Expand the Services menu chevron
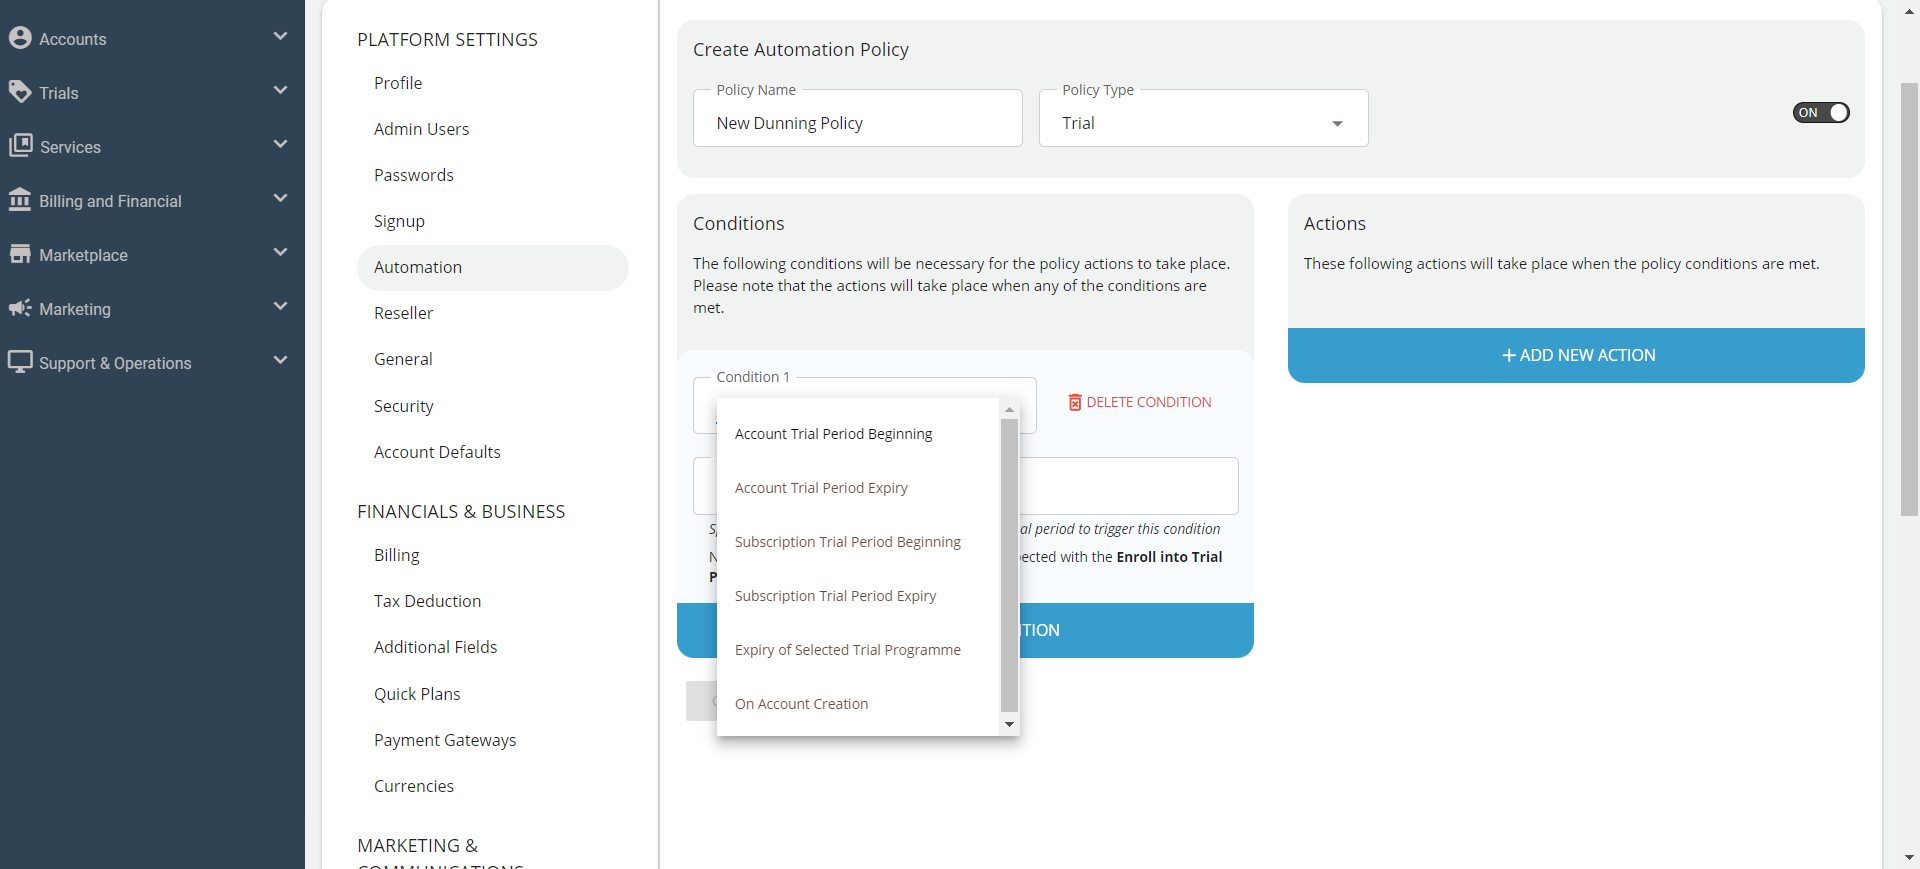The image size is (1920, 869). coord(280,145)
